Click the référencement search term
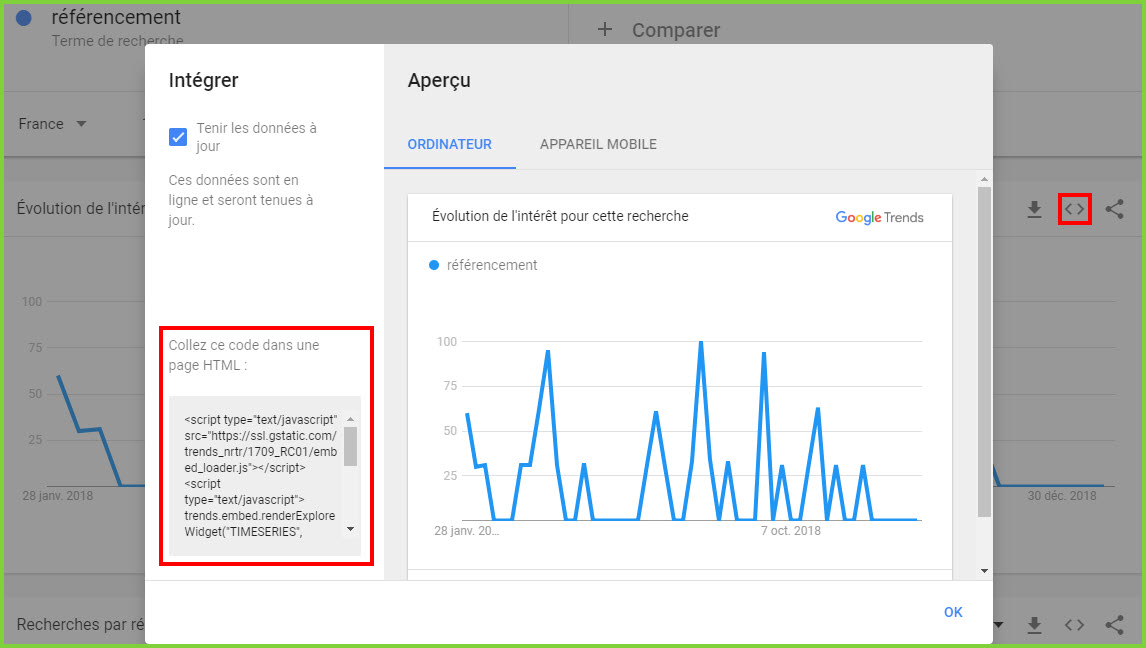Viewport: 1146px width, 648px height. click(x=115, y=17)
